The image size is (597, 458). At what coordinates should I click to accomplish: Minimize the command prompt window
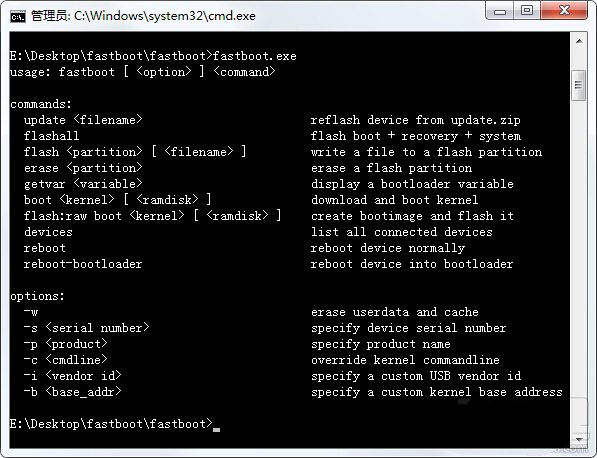500,11
